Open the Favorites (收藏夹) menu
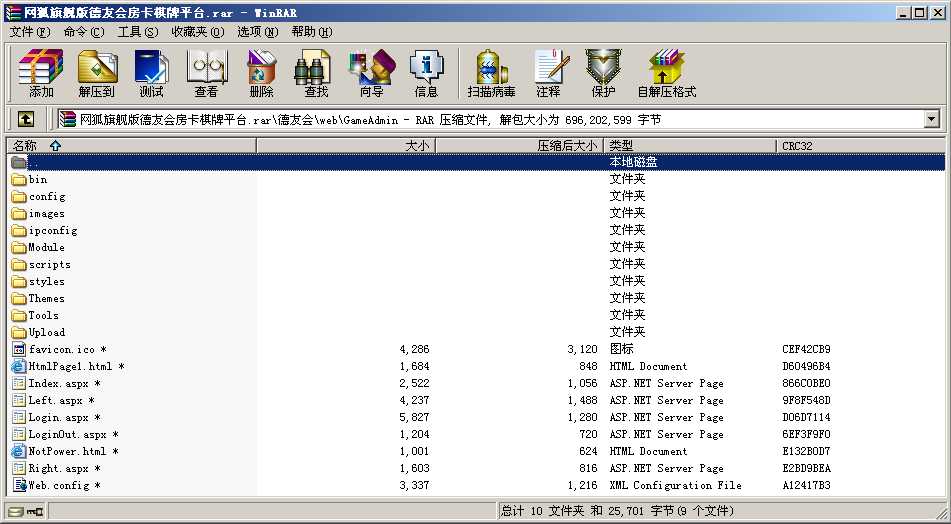This screenshot has height=524, width=951. 198,32
